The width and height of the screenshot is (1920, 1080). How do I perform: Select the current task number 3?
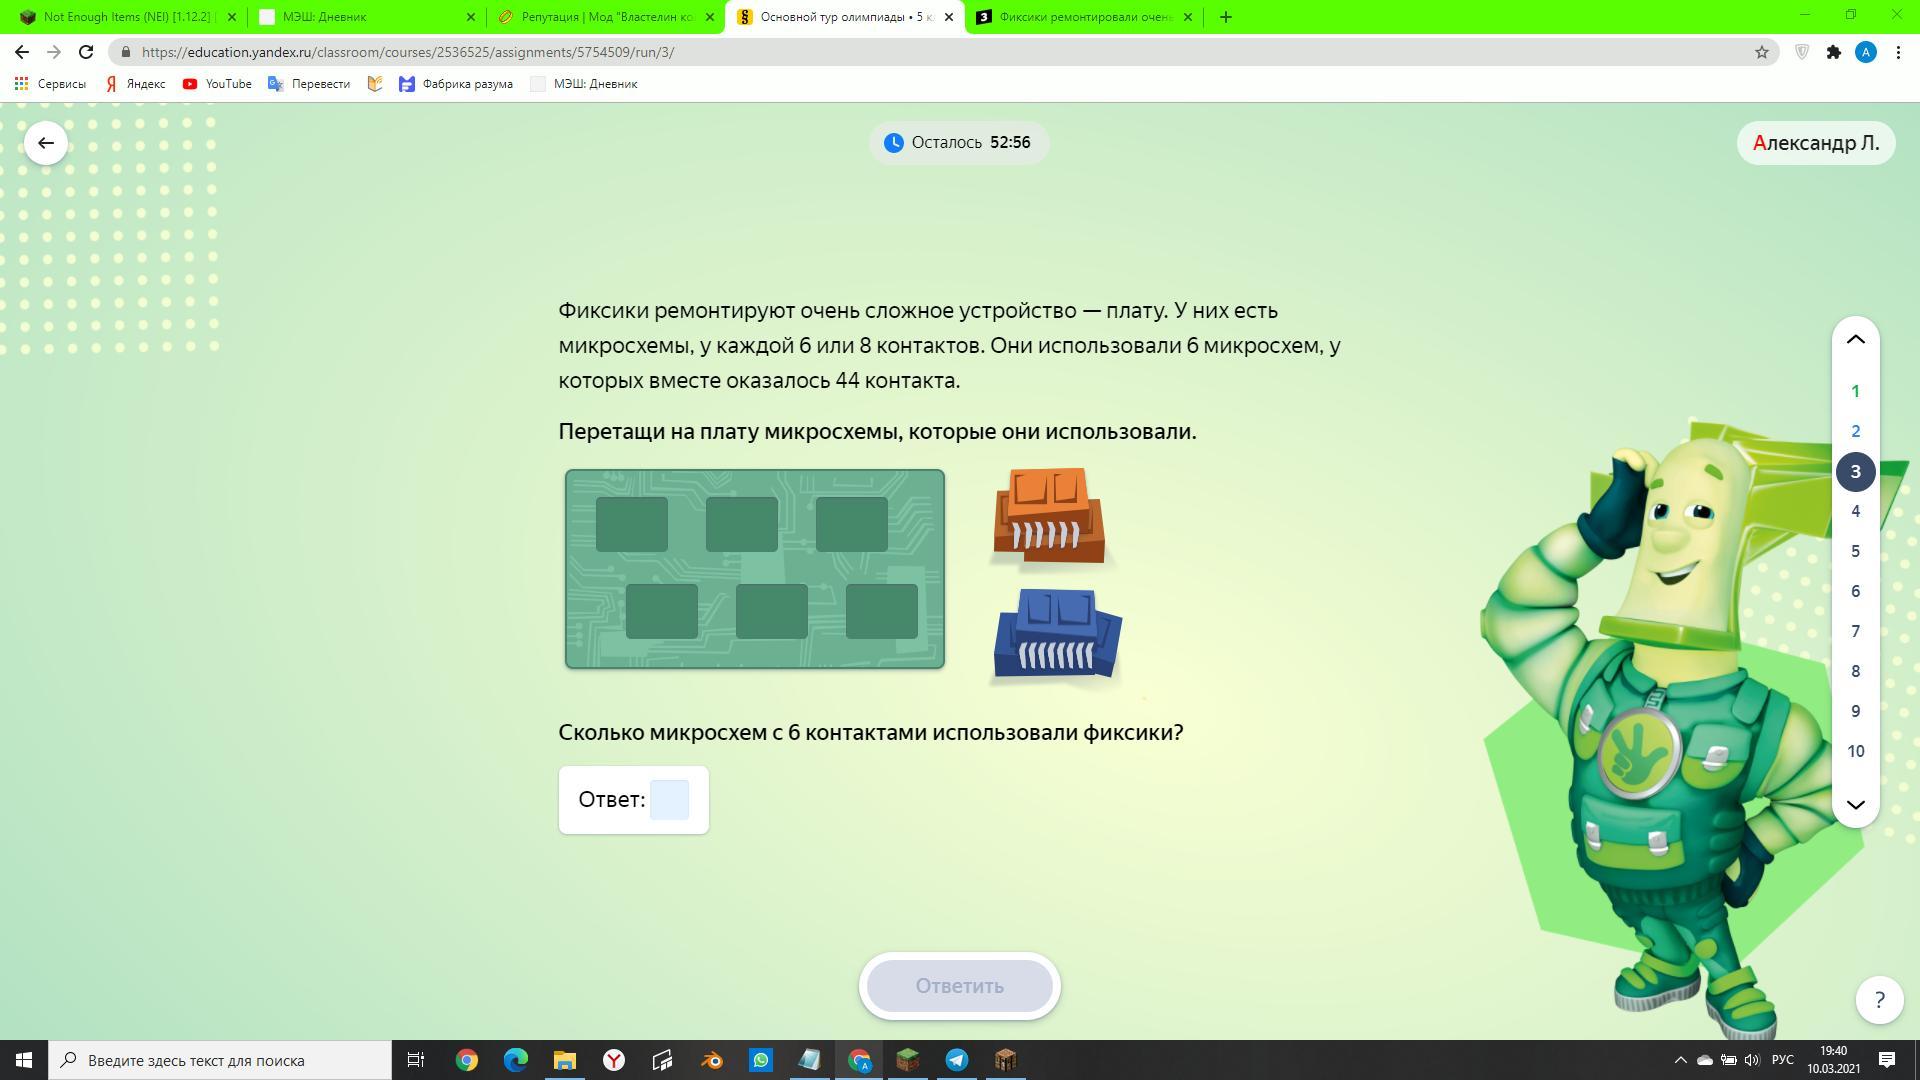pos(1855,471)
